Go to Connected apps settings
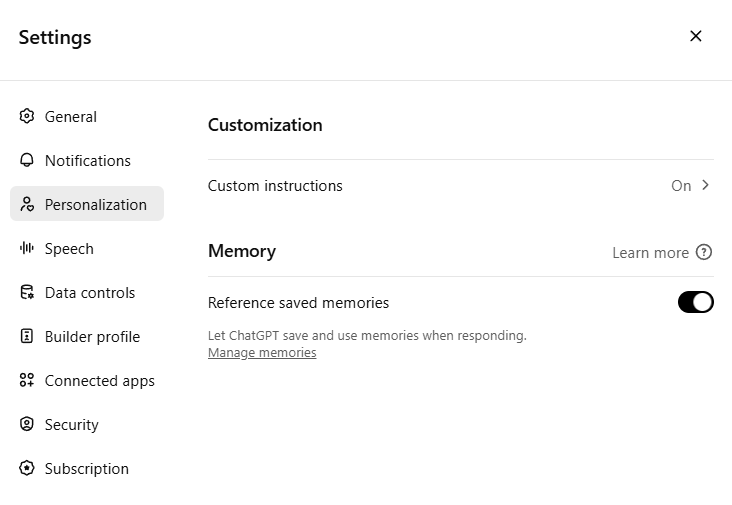732x505 pixels. click(87, 380)
